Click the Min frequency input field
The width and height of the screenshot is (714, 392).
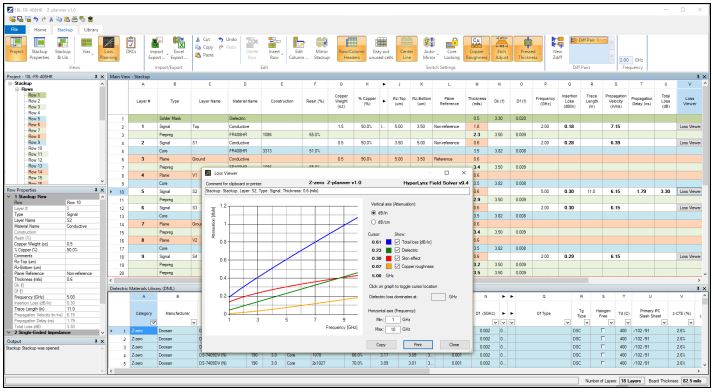pos(393,320)
